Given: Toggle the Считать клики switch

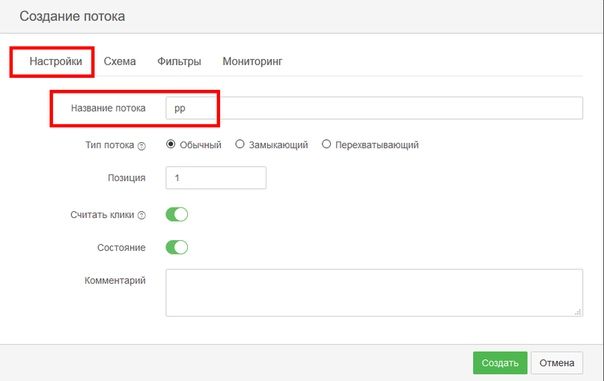Looking at the screenshot, I should coord(177,215).
